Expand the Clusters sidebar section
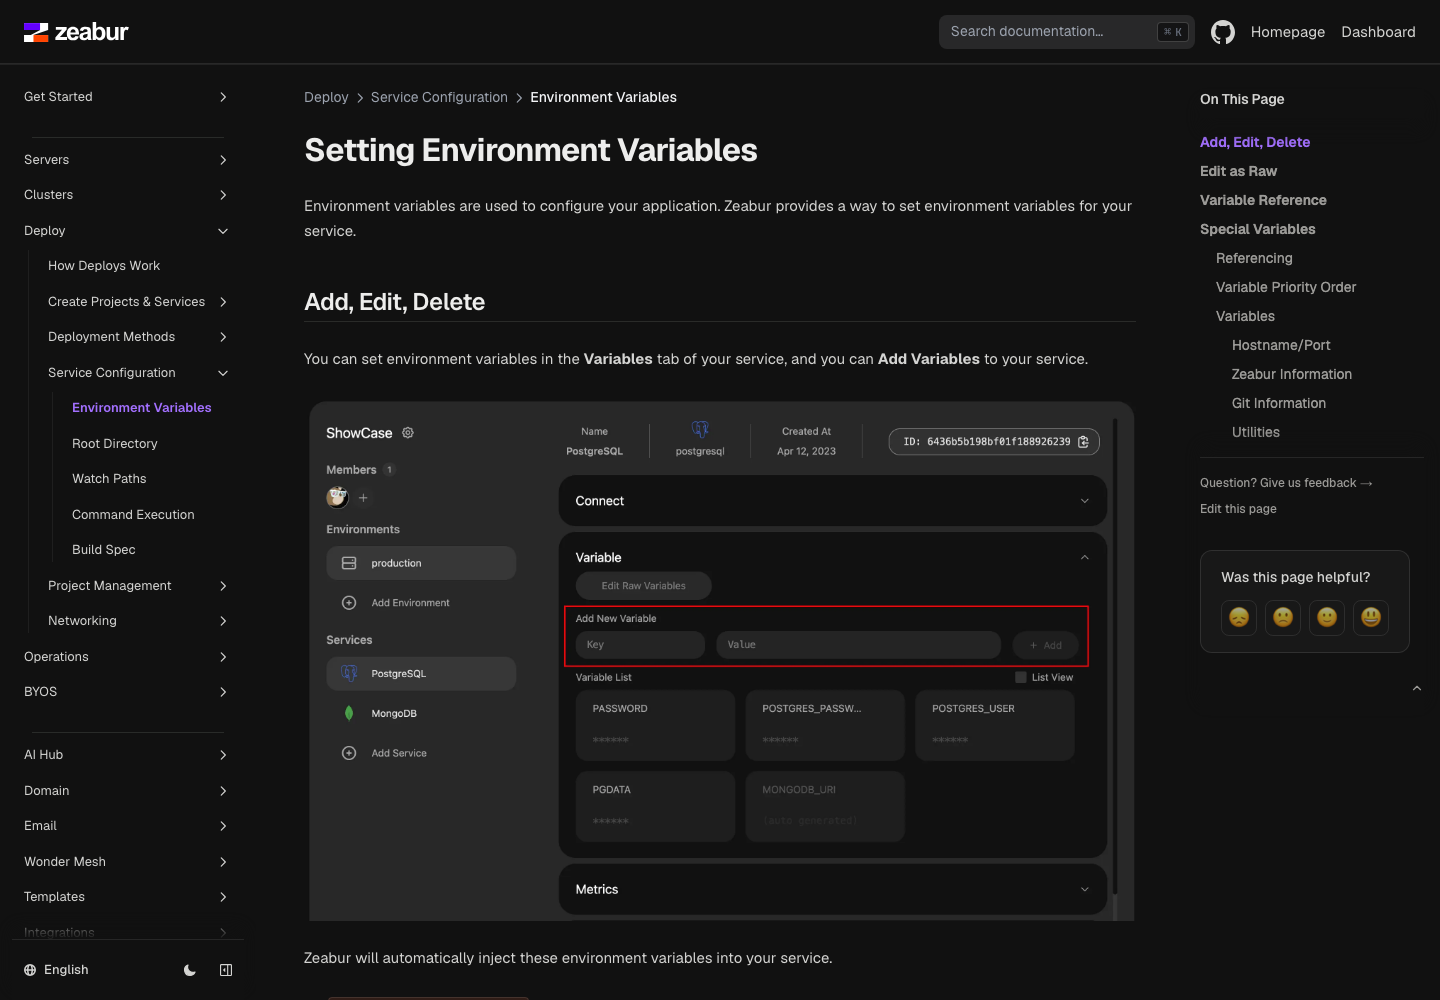 point(126,195)
